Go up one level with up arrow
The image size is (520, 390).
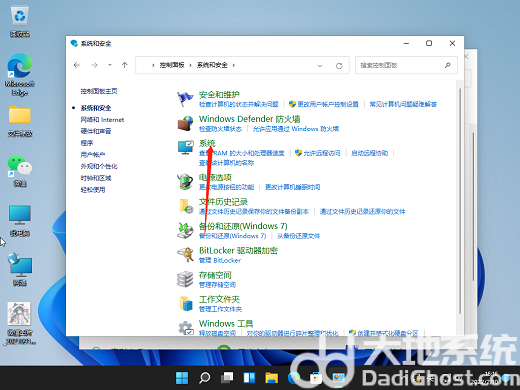pos(125,65)
